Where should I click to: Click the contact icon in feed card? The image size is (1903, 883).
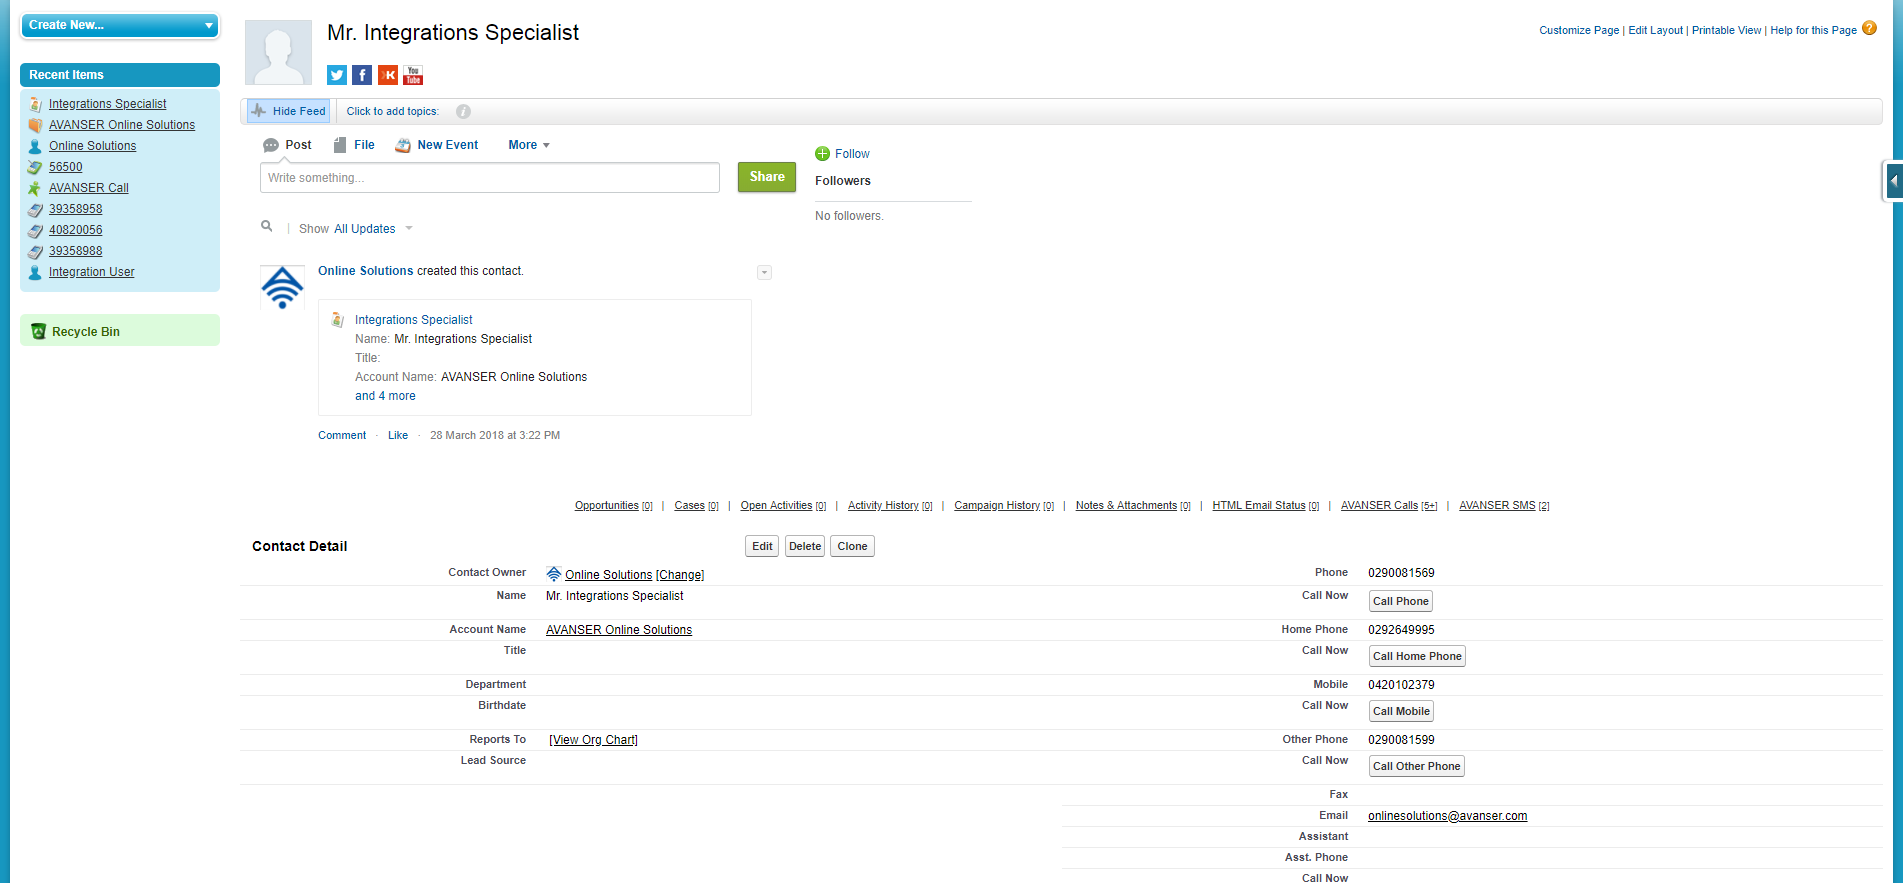coord(338,320)
